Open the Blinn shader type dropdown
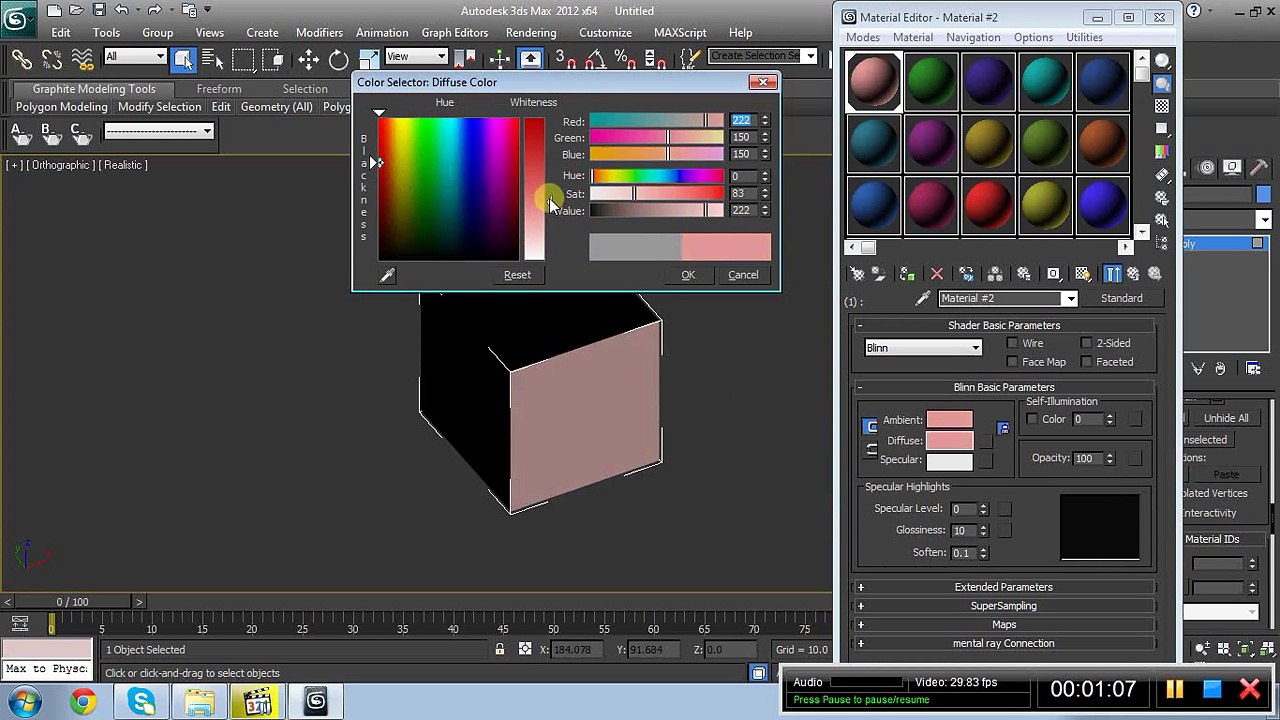This screenshot has width=1280, height=720. tap(923, 348)
